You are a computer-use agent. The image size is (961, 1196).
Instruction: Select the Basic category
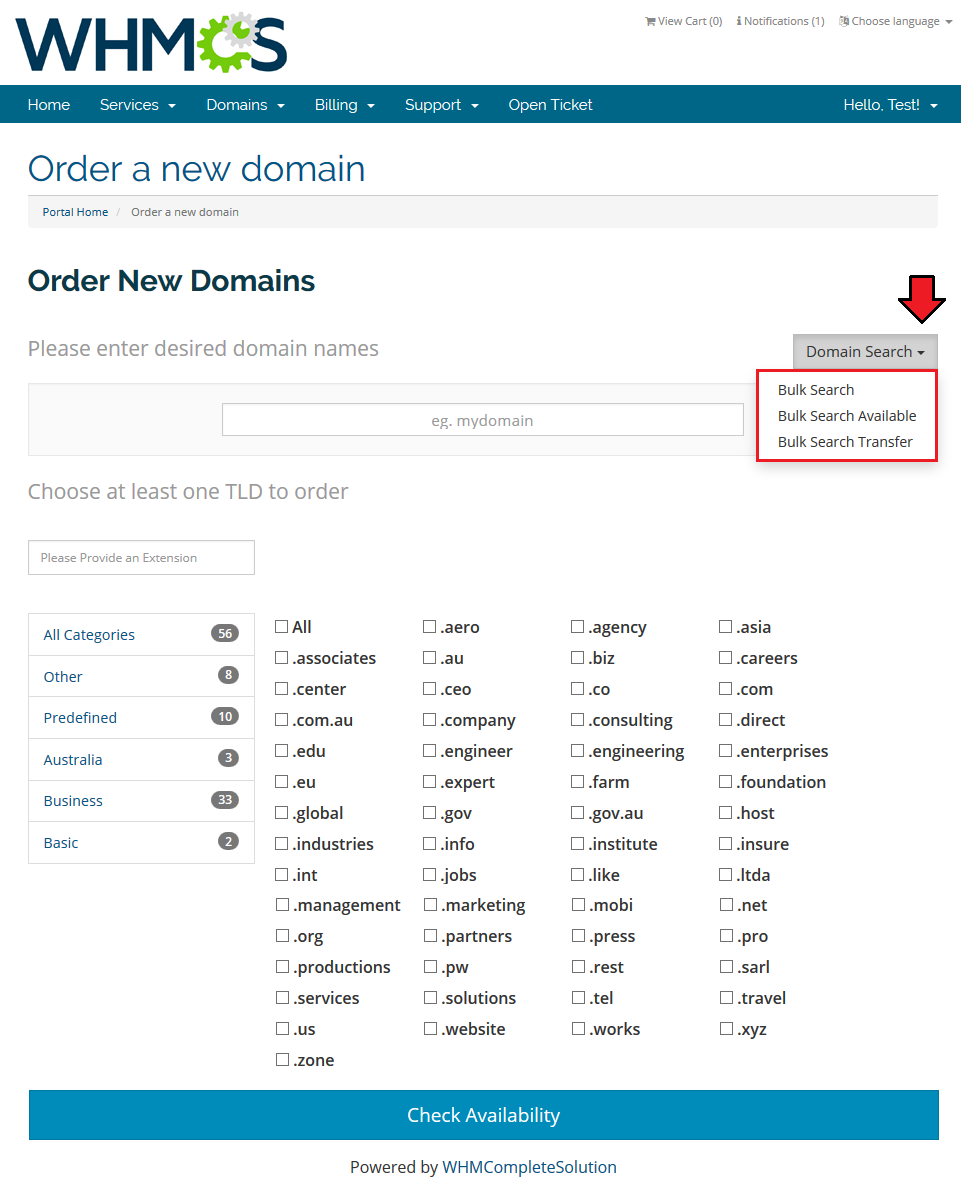[141, 843]
